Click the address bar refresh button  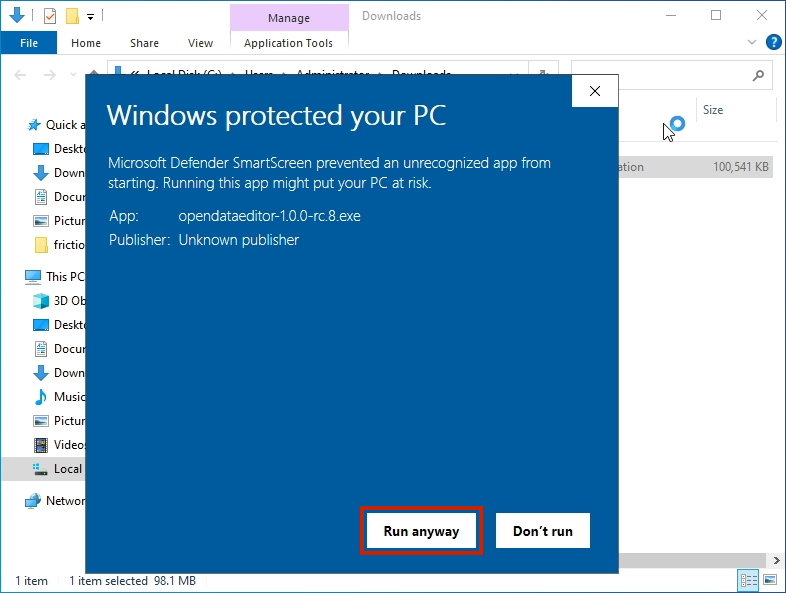tap(543, 74)
